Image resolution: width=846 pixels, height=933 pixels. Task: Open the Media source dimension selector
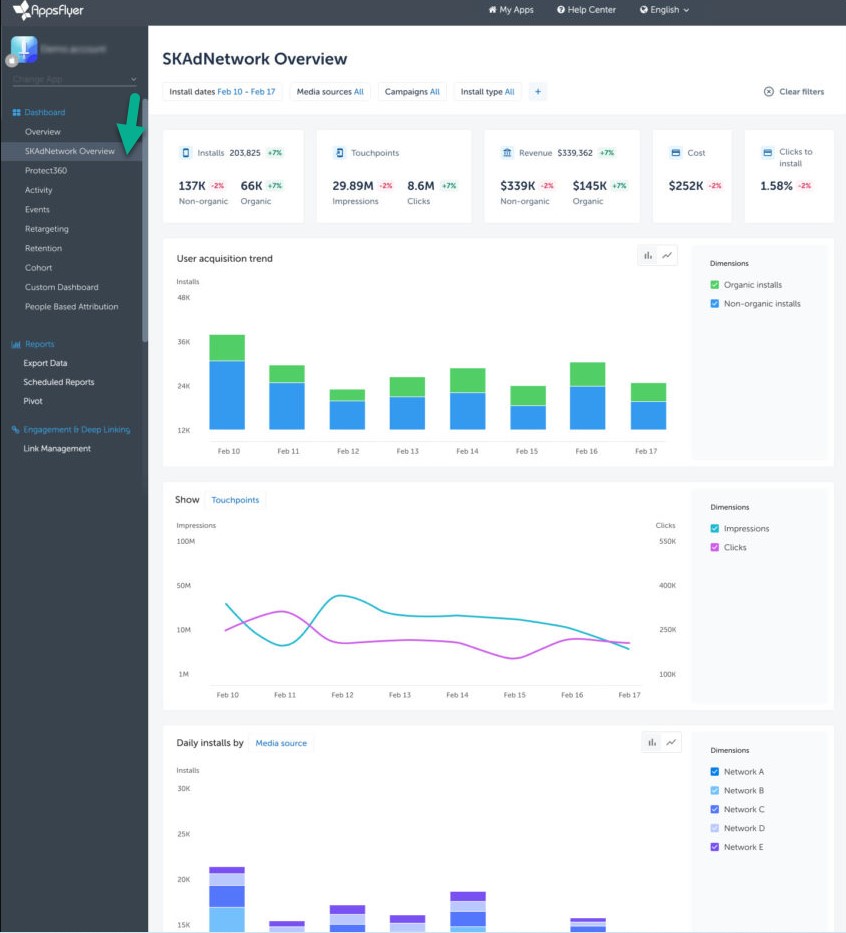[281, 743]
